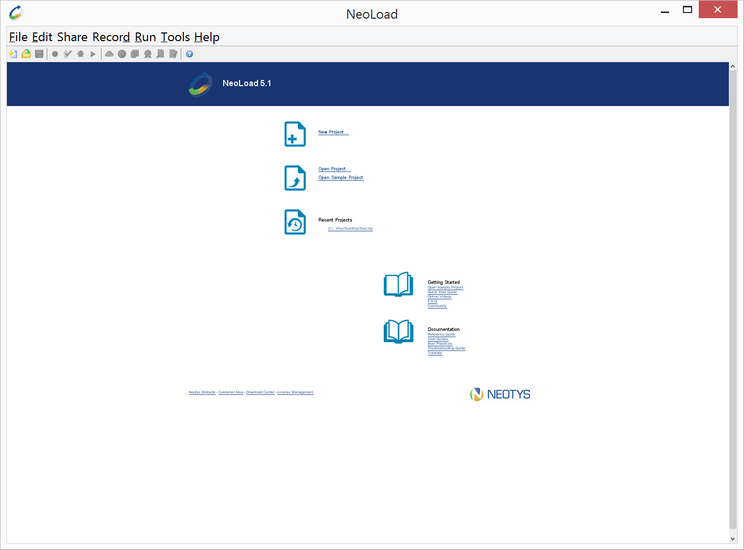This screenshot has height=550, width=744.
Task: Click the New Project... link
Action: click(x=334, y=132)
